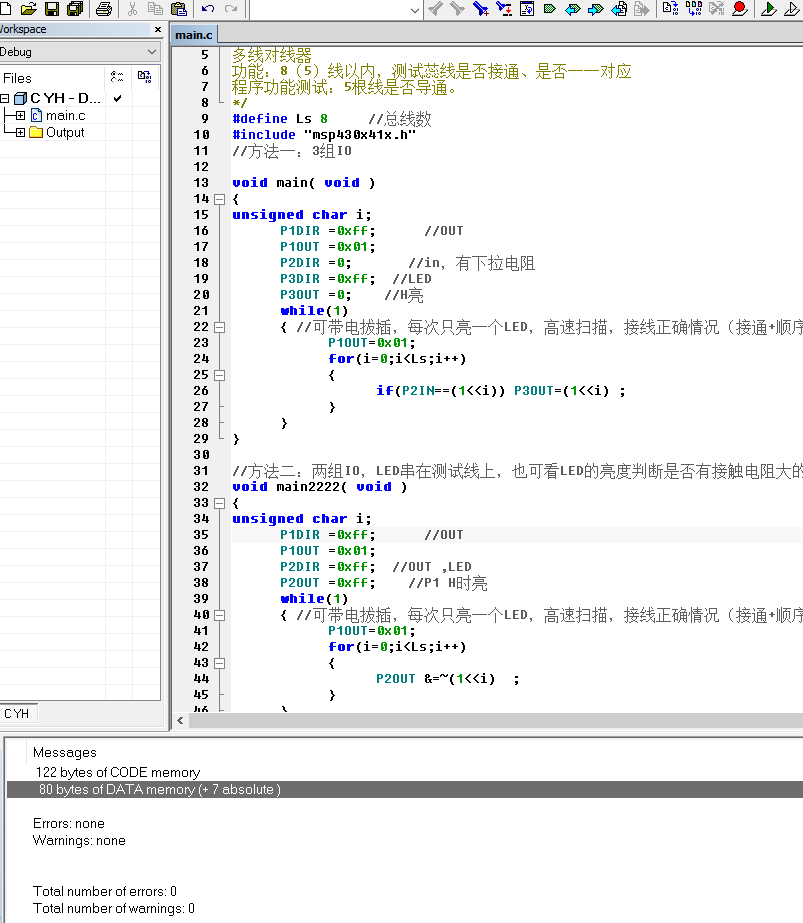The image size is (803, 923).
Task: Click the compile-status column header icon
Action: 144,77
